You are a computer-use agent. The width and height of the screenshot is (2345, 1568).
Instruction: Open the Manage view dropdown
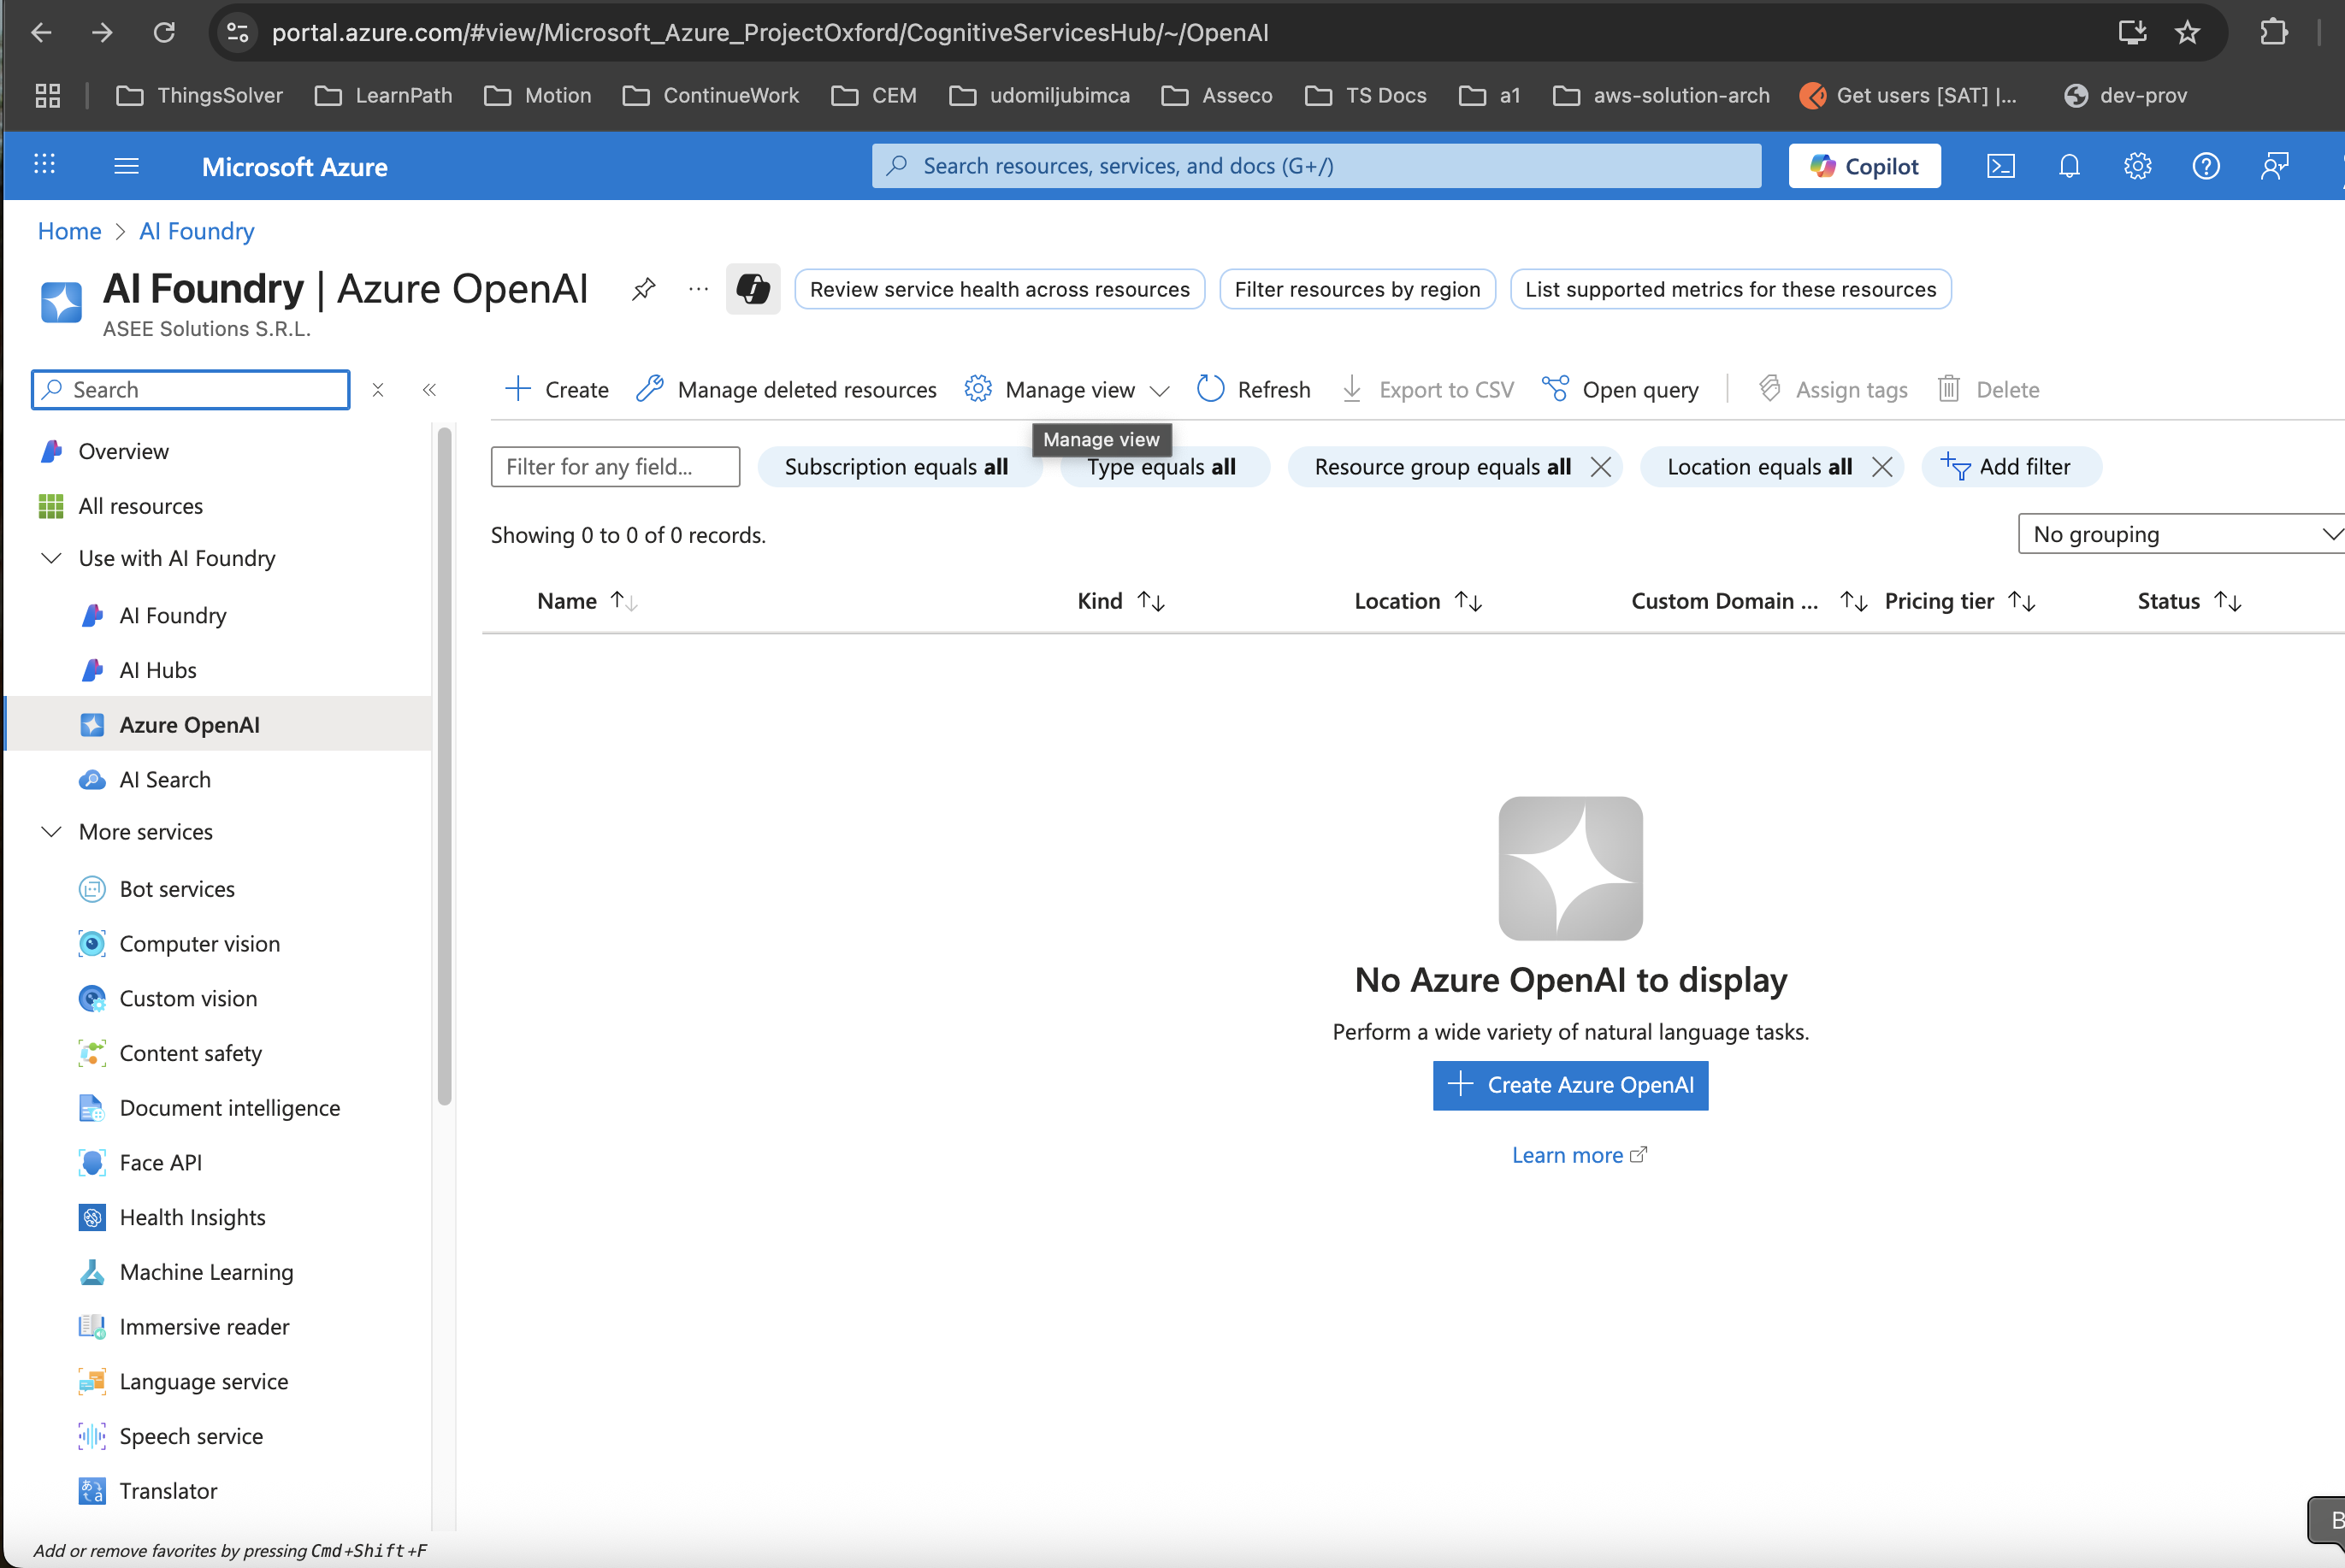tap(1067, 390)
